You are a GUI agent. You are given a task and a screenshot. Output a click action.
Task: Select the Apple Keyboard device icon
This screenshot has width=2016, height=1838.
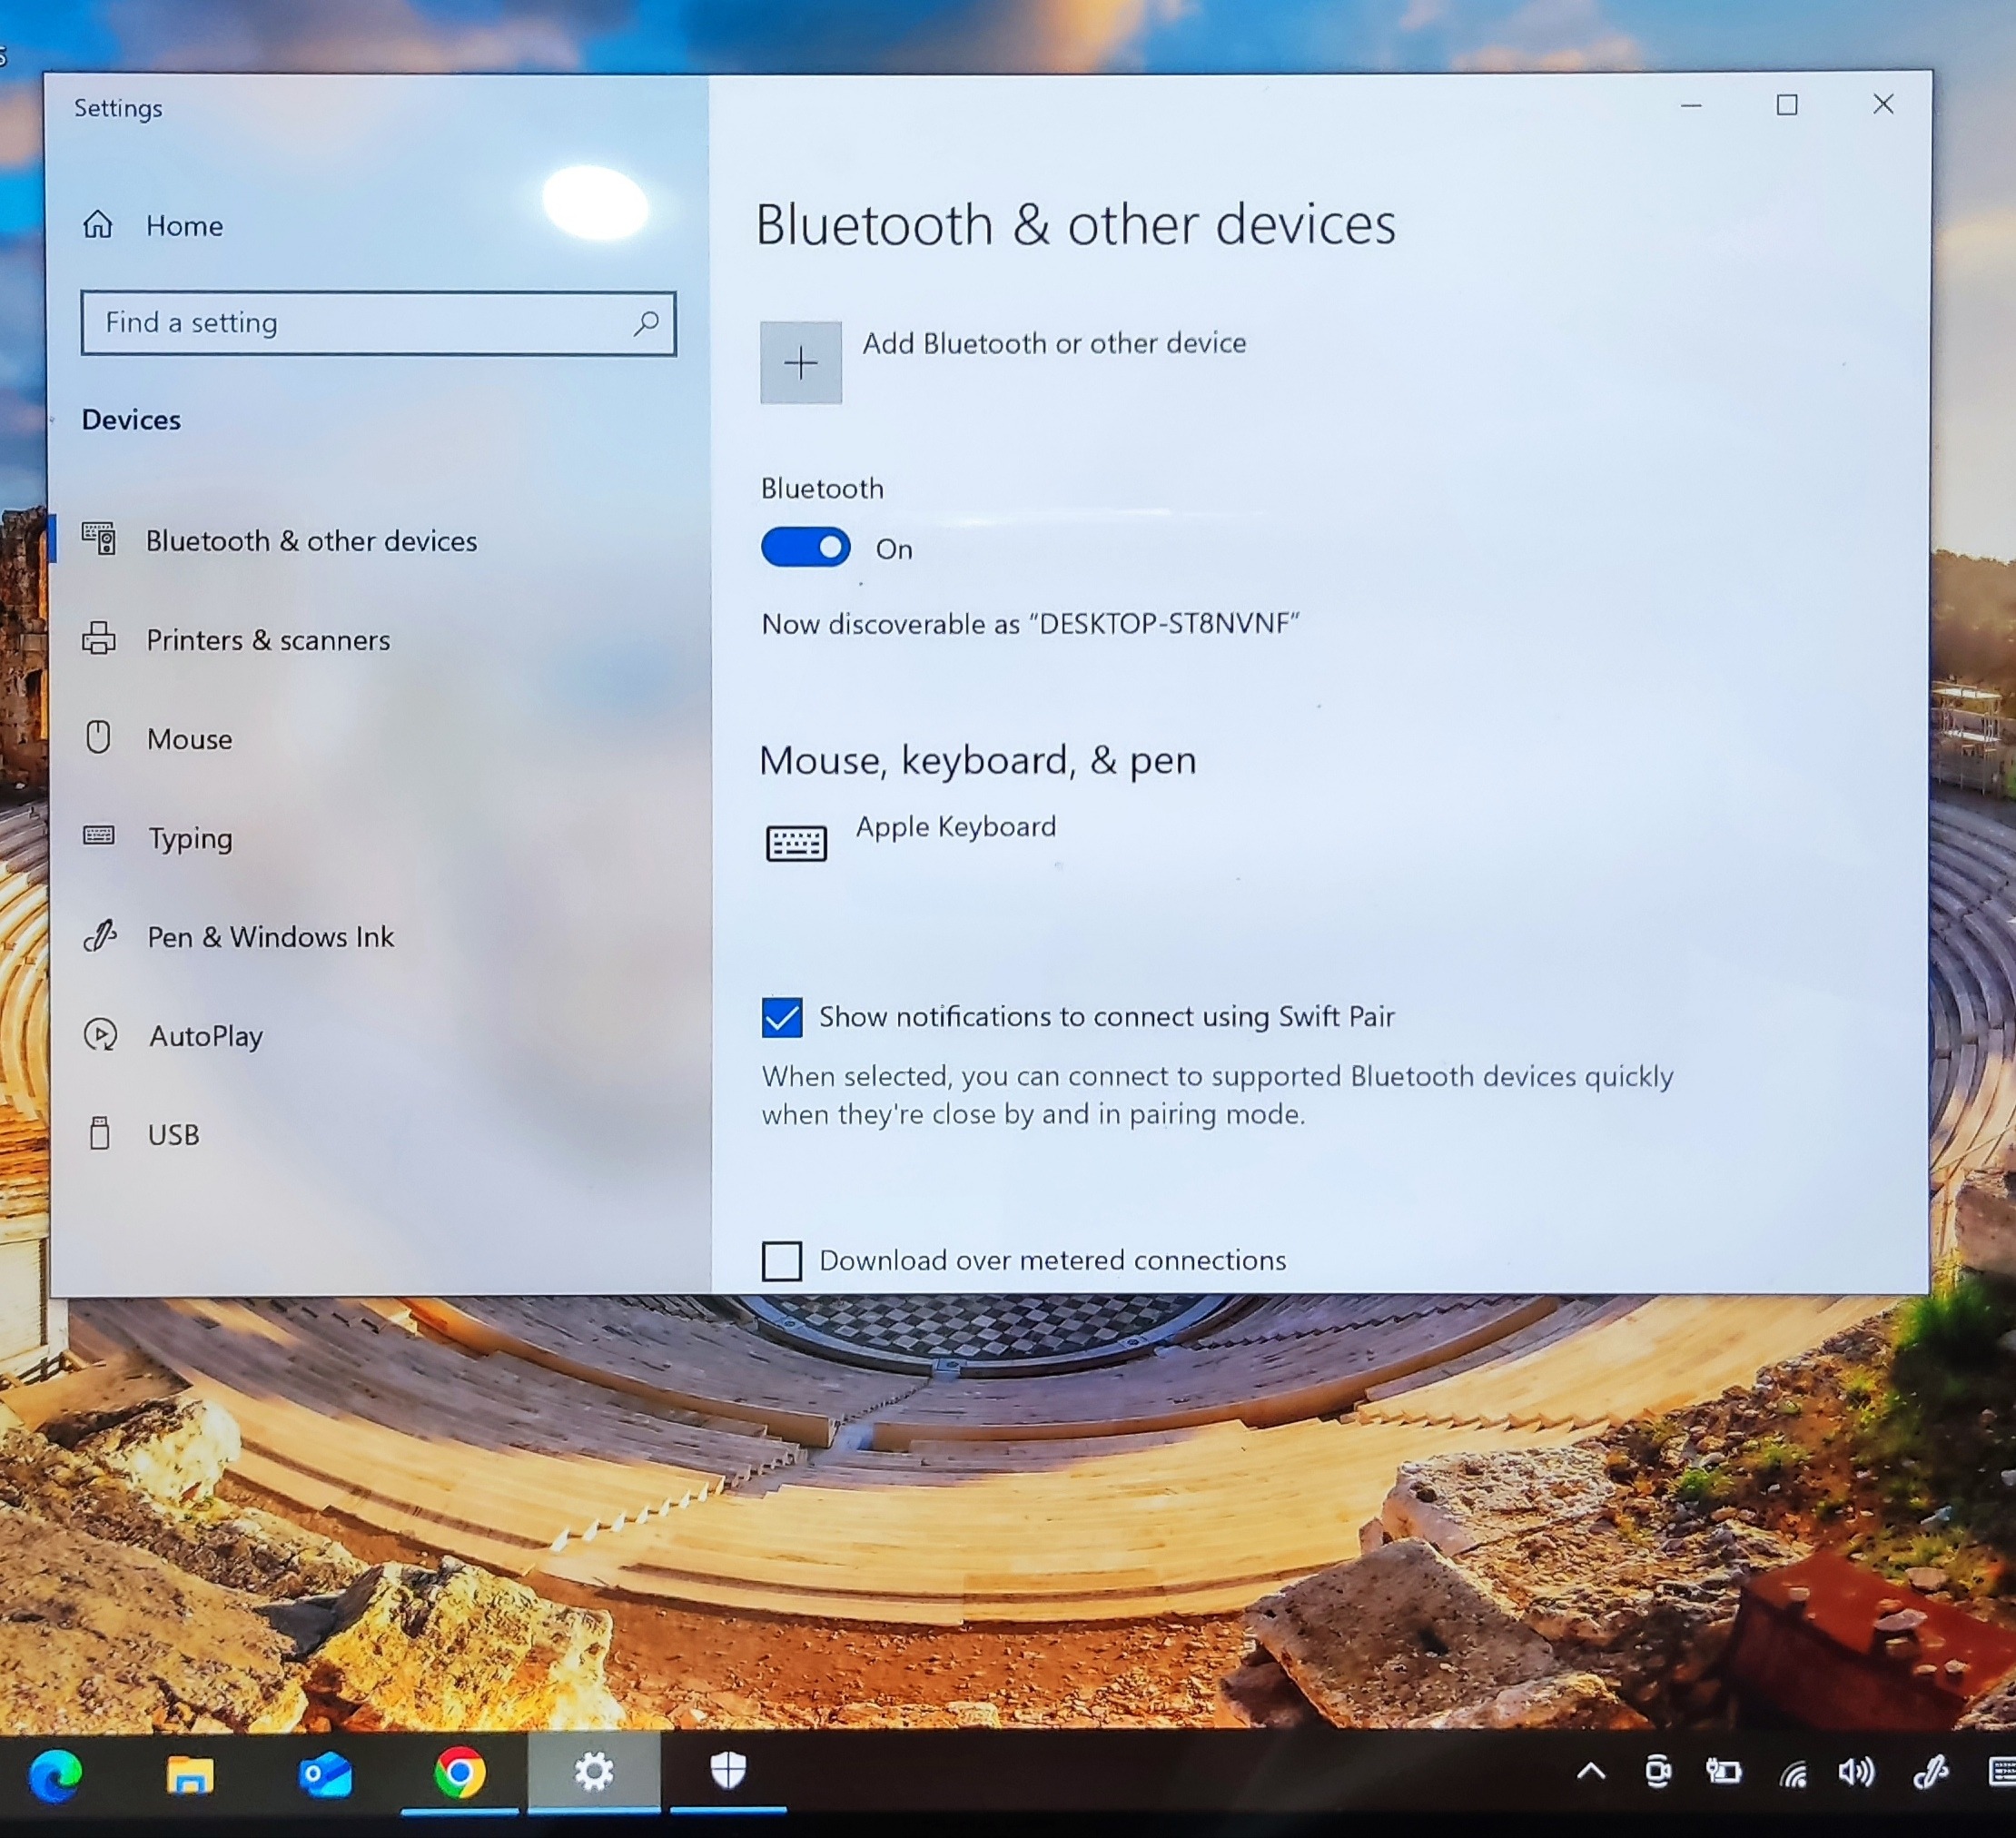tap(796, 843)
